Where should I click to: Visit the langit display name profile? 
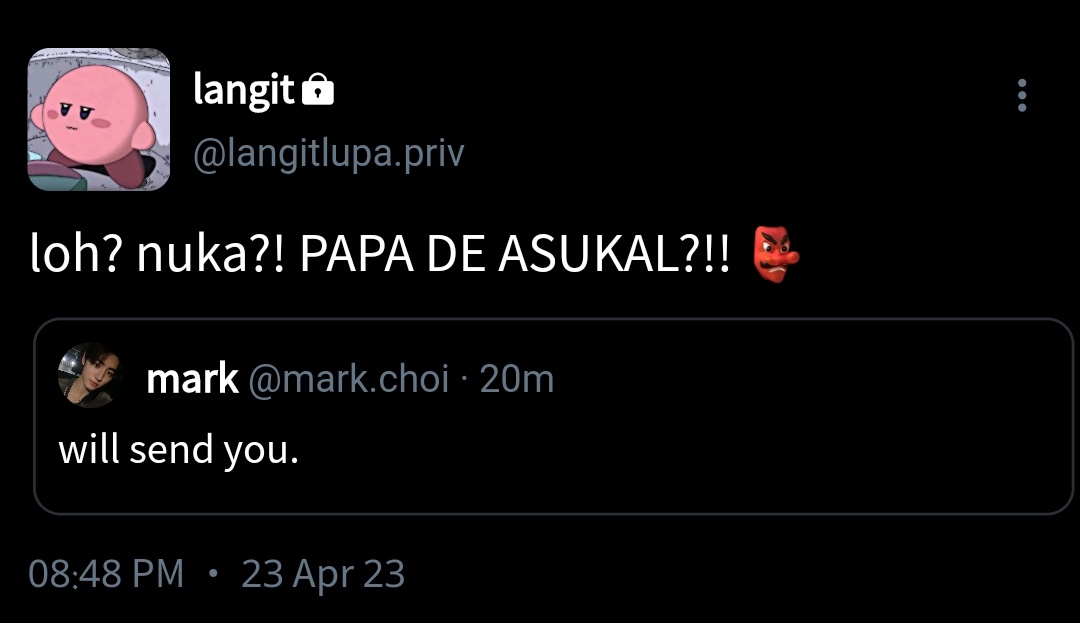point(244,90)
